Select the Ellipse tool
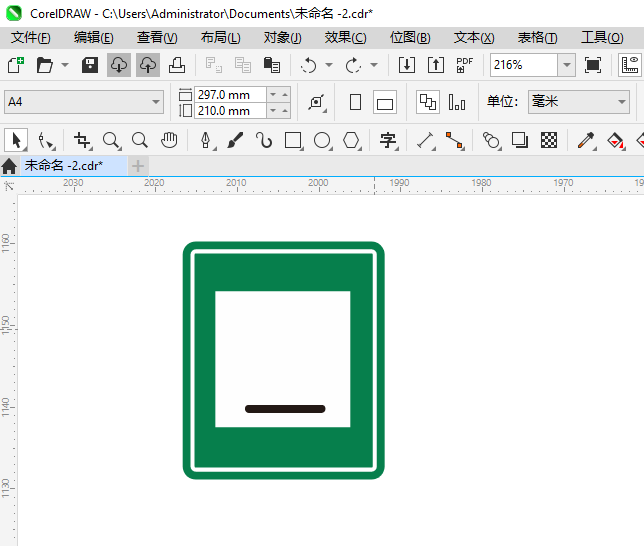Screen dimensions: 644x546 tap(322, 141)
